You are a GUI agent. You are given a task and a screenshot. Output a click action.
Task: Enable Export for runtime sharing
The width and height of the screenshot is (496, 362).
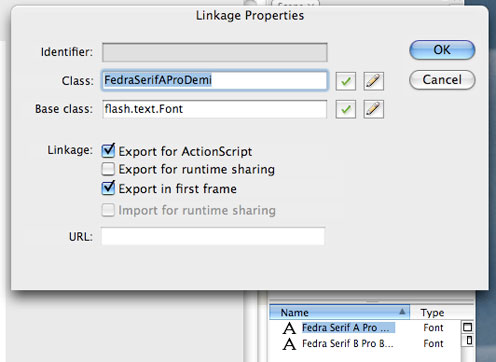point(108,169)
